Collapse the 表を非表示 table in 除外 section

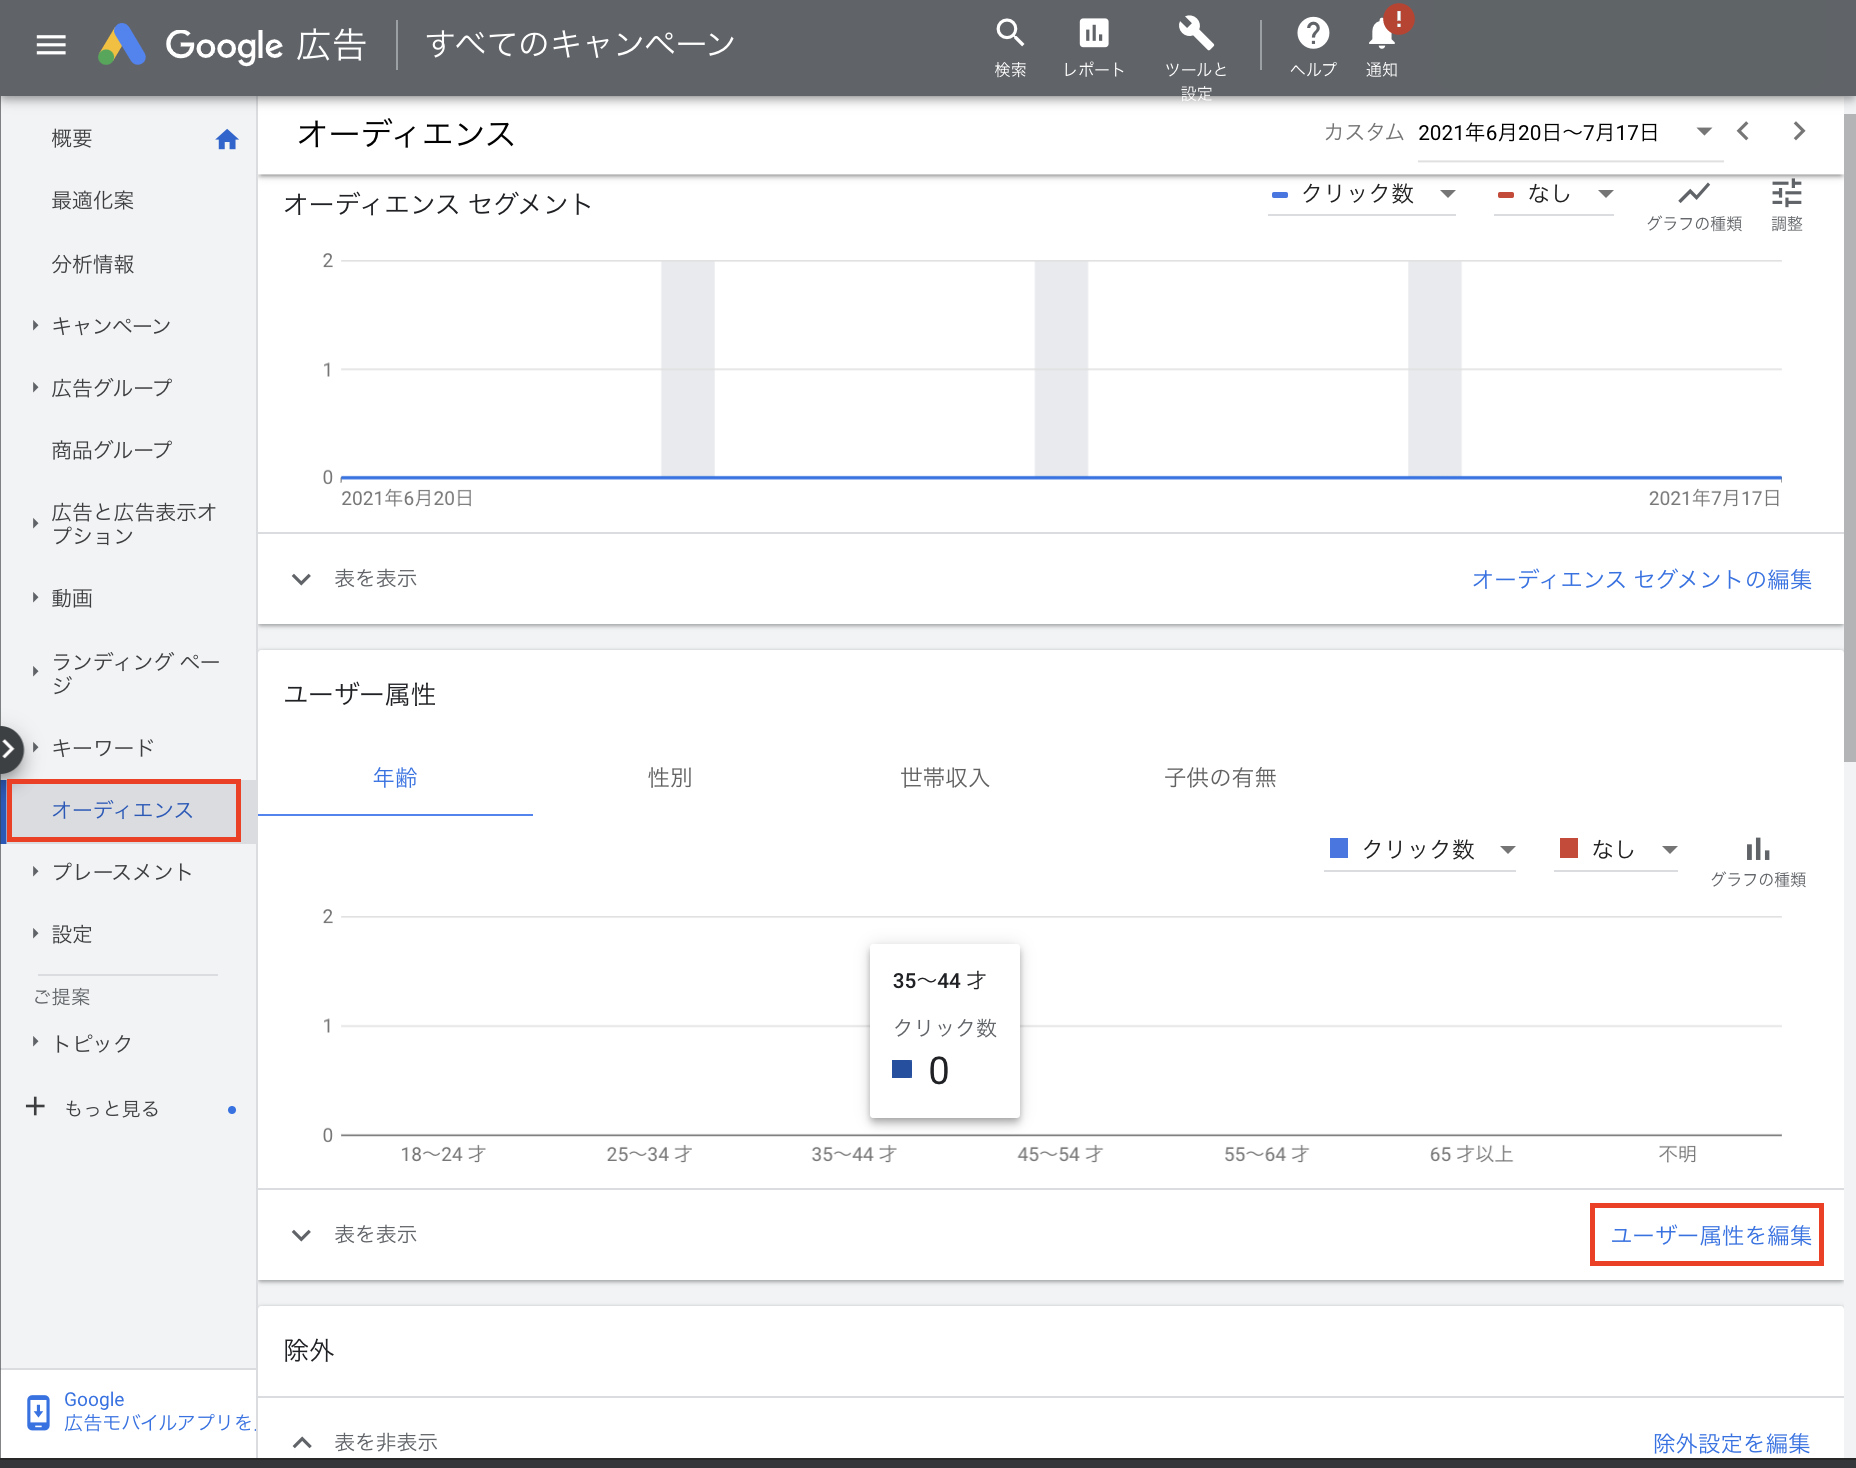[x=385, y=1441]
